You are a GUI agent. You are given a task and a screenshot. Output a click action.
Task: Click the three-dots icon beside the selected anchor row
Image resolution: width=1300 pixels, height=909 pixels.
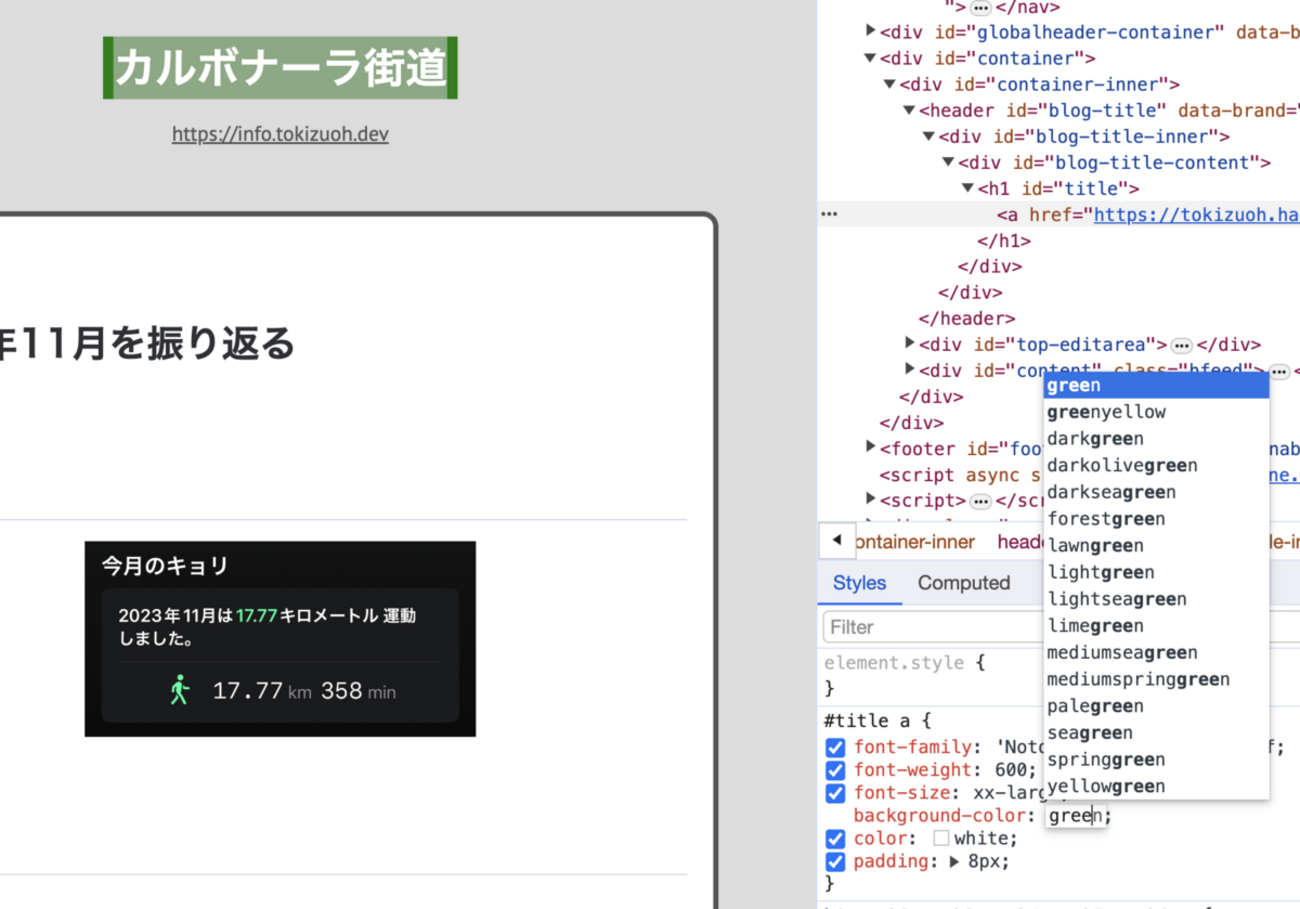(x=829, y=214)
